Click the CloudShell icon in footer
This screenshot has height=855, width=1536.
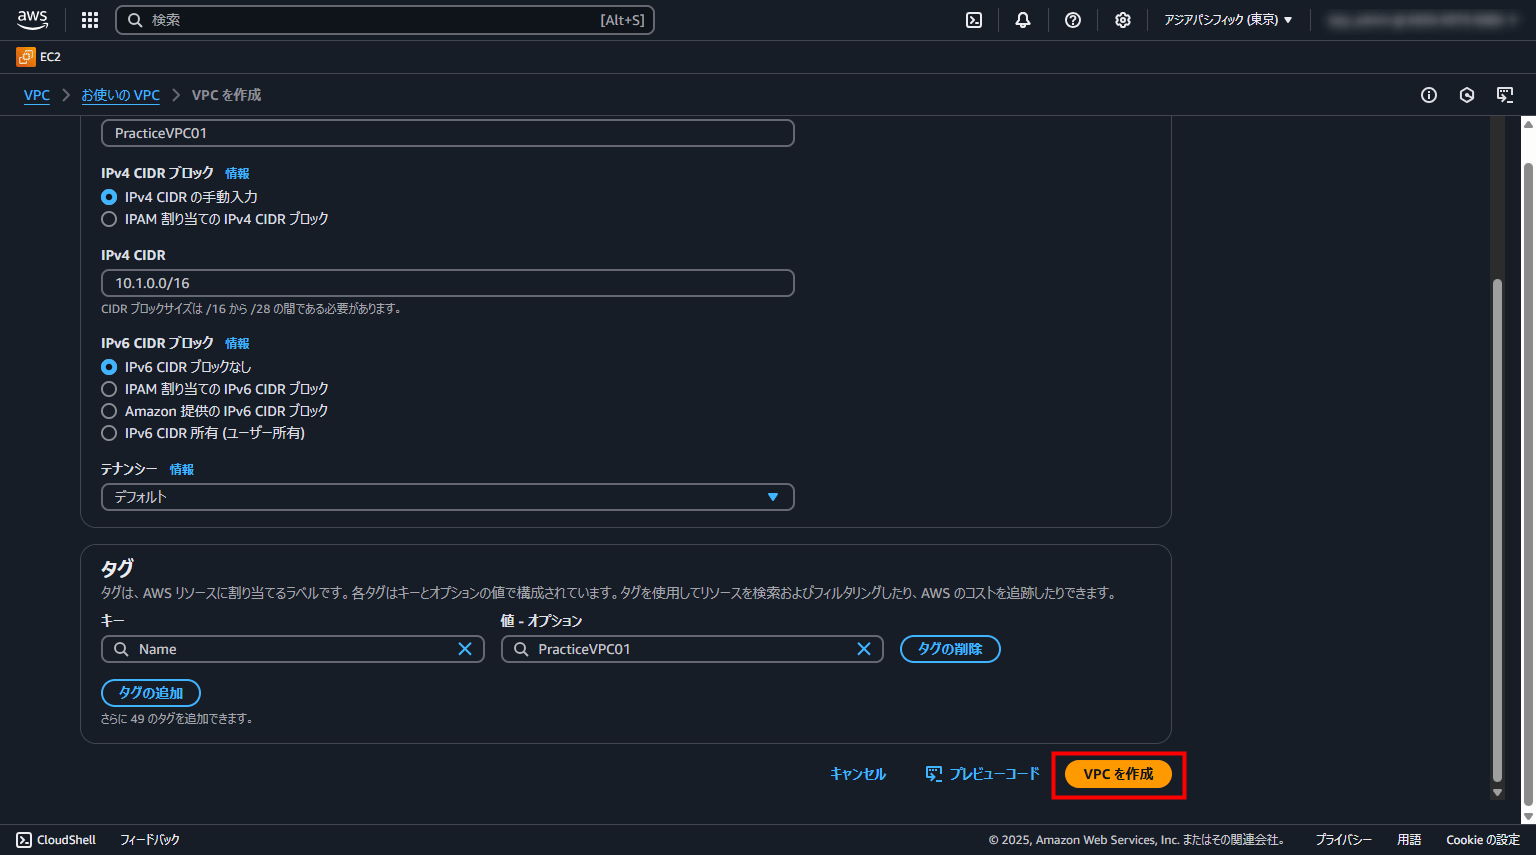tap(24, 840)
